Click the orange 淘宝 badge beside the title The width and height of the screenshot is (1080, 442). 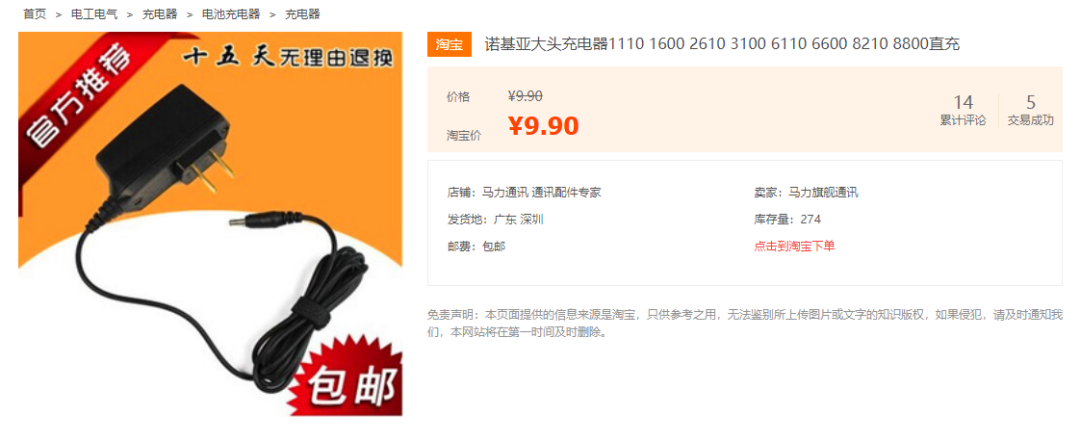pyautogui.click(x=449, y=45)
